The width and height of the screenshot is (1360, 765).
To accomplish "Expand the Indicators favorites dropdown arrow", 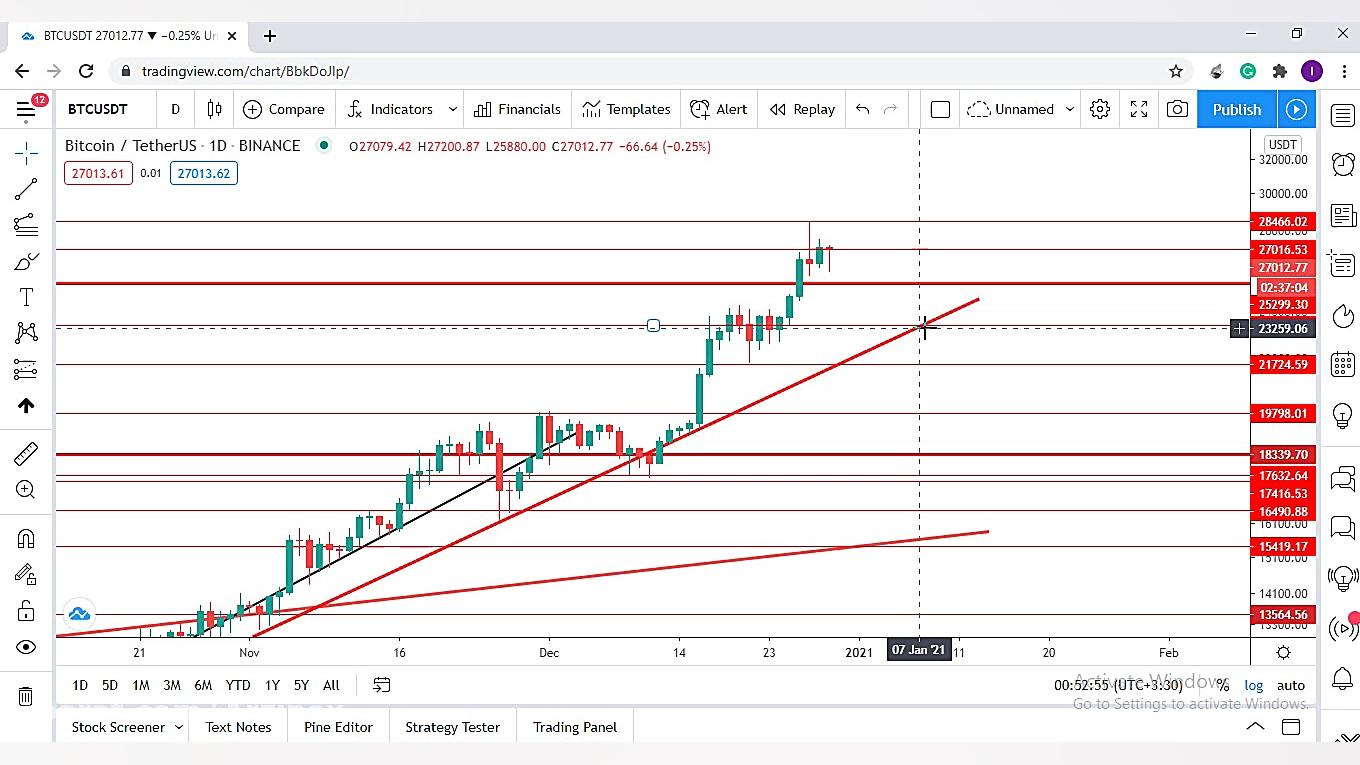I will [x=453, y=109].
